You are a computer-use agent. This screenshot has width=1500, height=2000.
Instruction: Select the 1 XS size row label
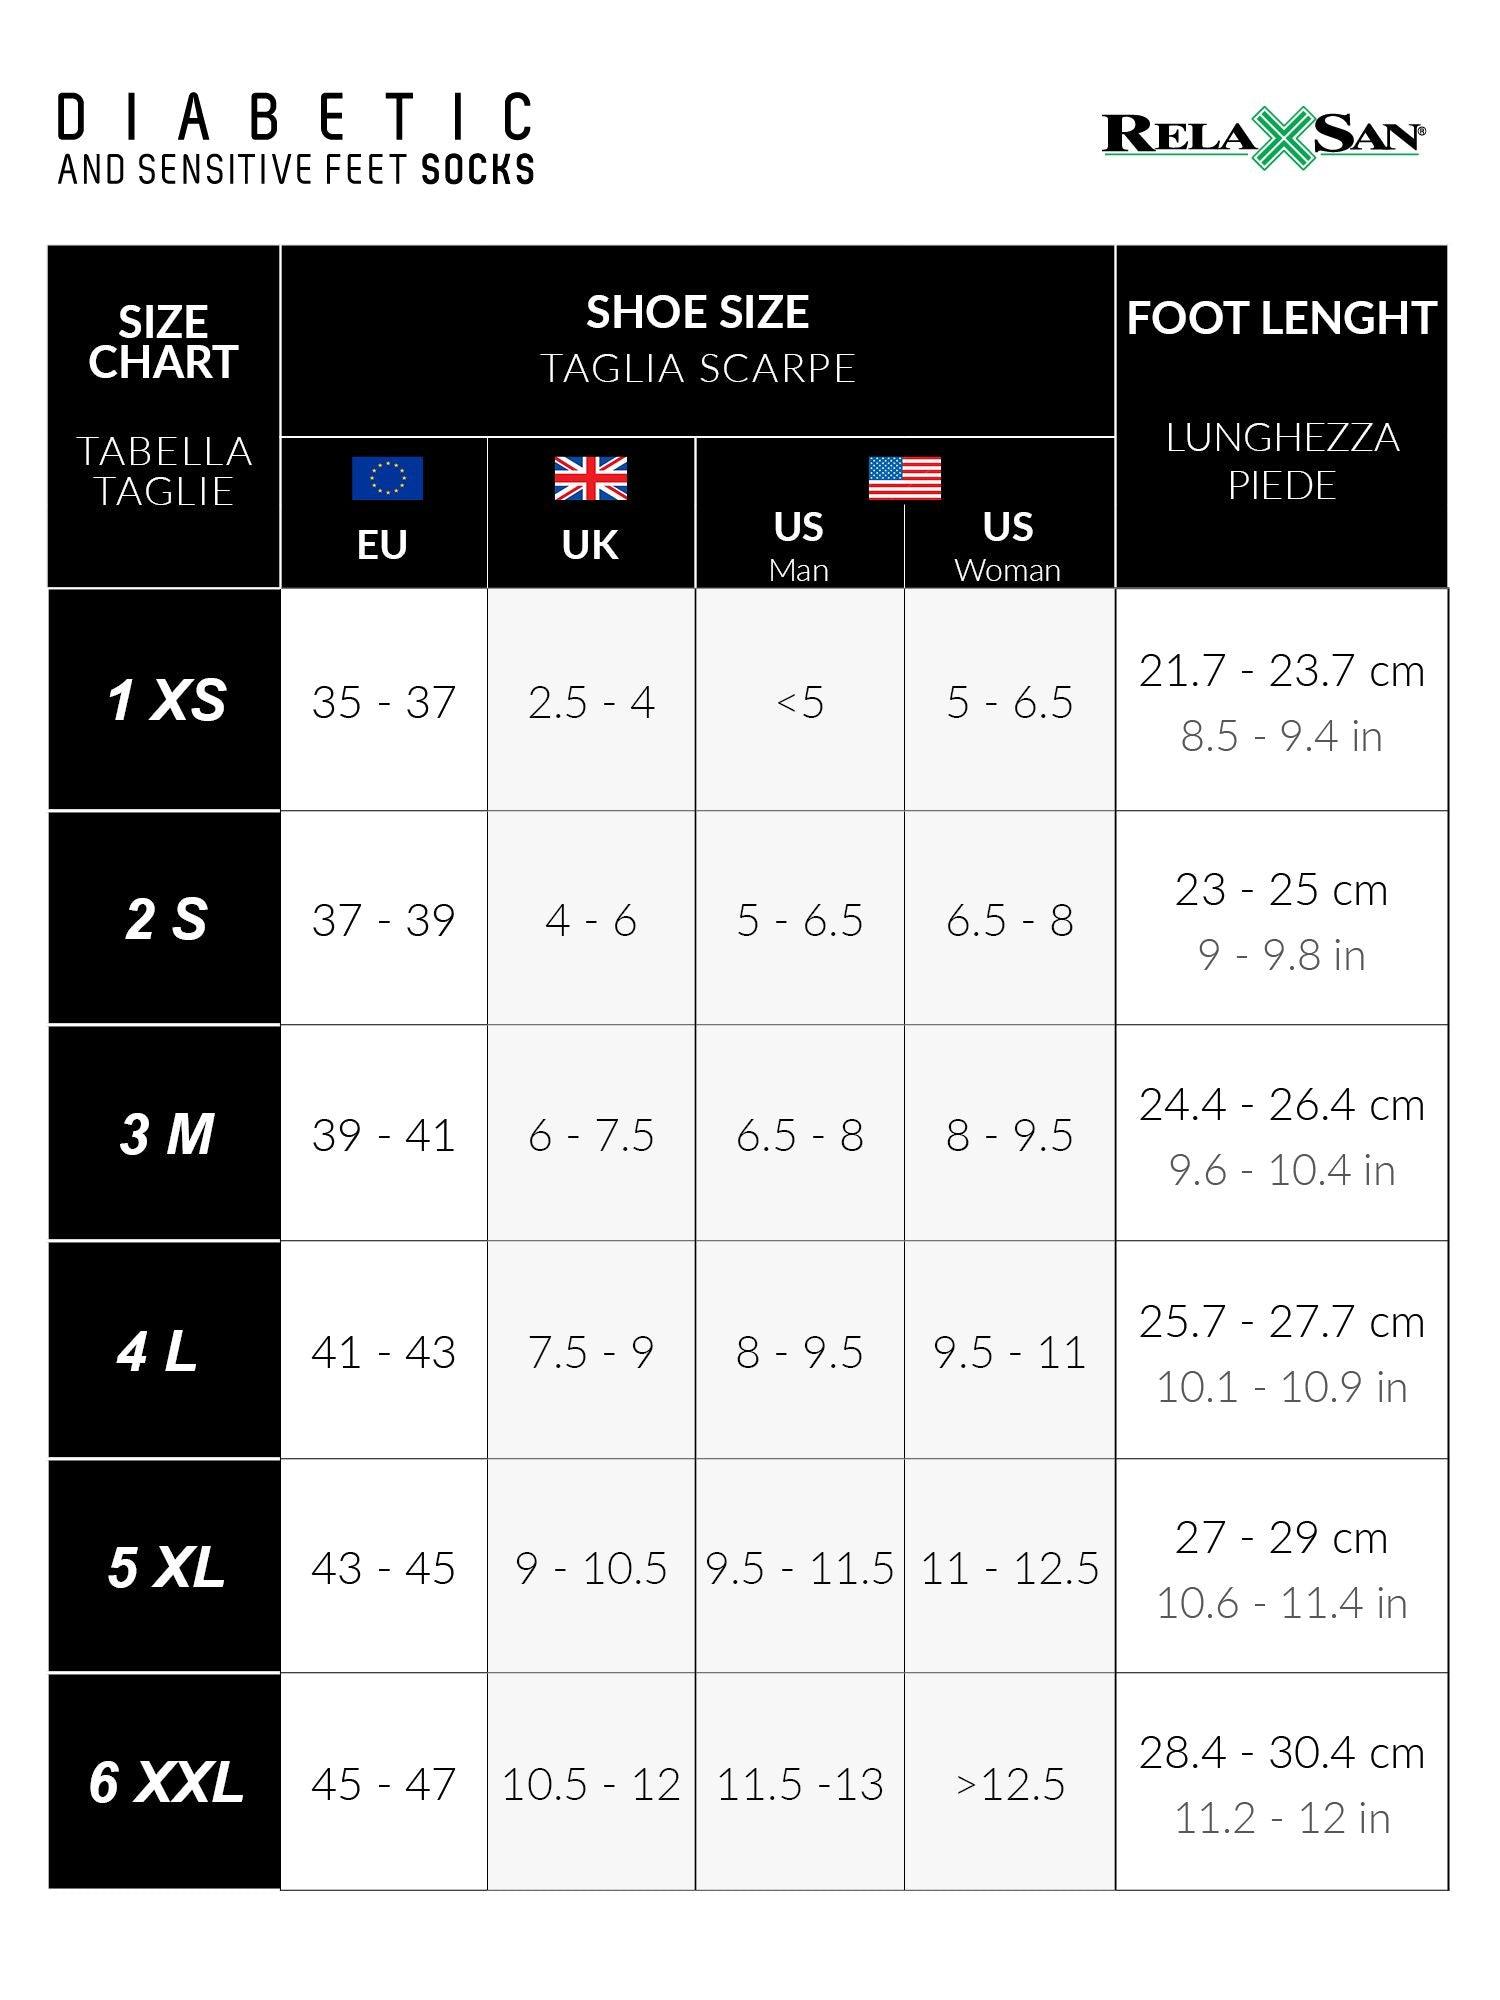pyautogui.click(x=165, y=700)
